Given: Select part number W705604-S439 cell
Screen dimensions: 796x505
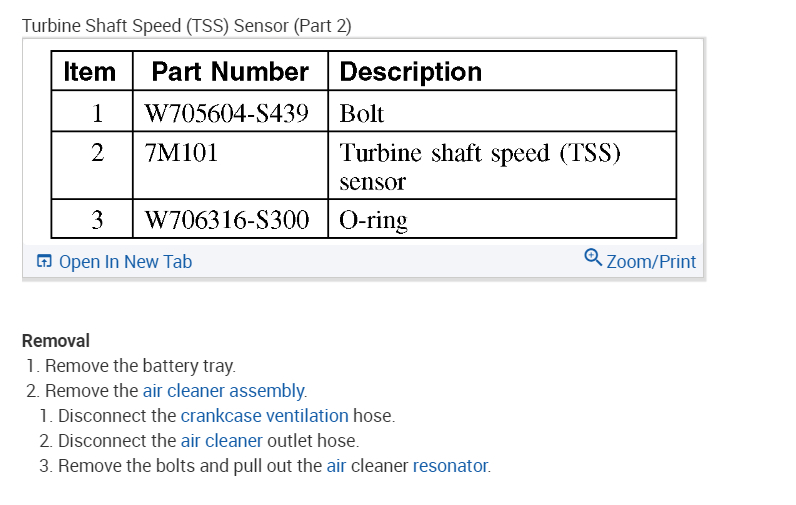Looking at the screenshot, I should [x=226, y=113].
